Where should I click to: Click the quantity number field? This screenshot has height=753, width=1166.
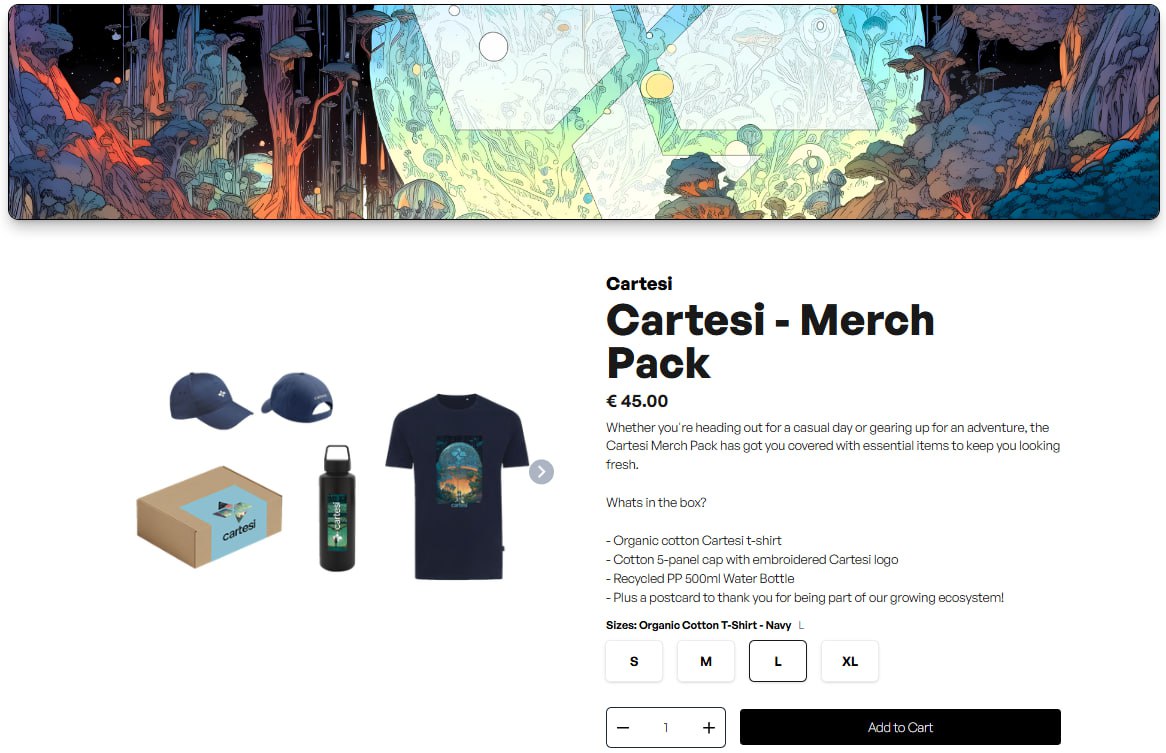pyautogui.click(x=666, y=728)
